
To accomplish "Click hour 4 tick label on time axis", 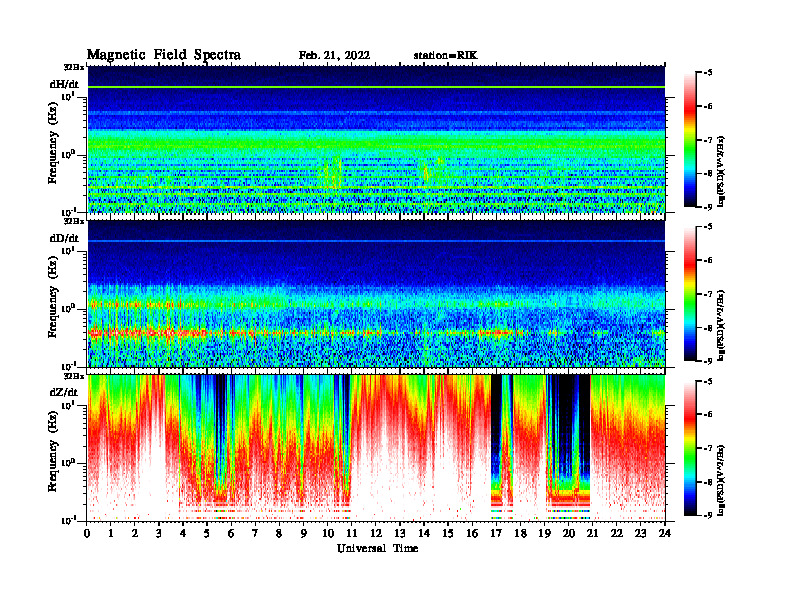I will coord(183,534).
